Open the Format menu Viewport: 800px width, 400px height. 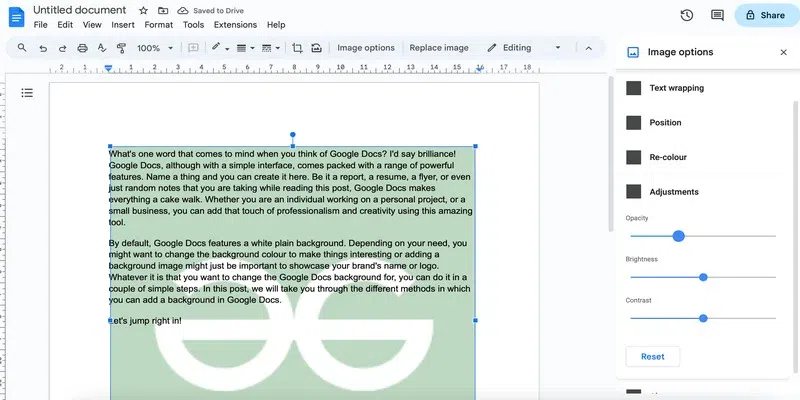pyautogui.click(x=159, y=24)
